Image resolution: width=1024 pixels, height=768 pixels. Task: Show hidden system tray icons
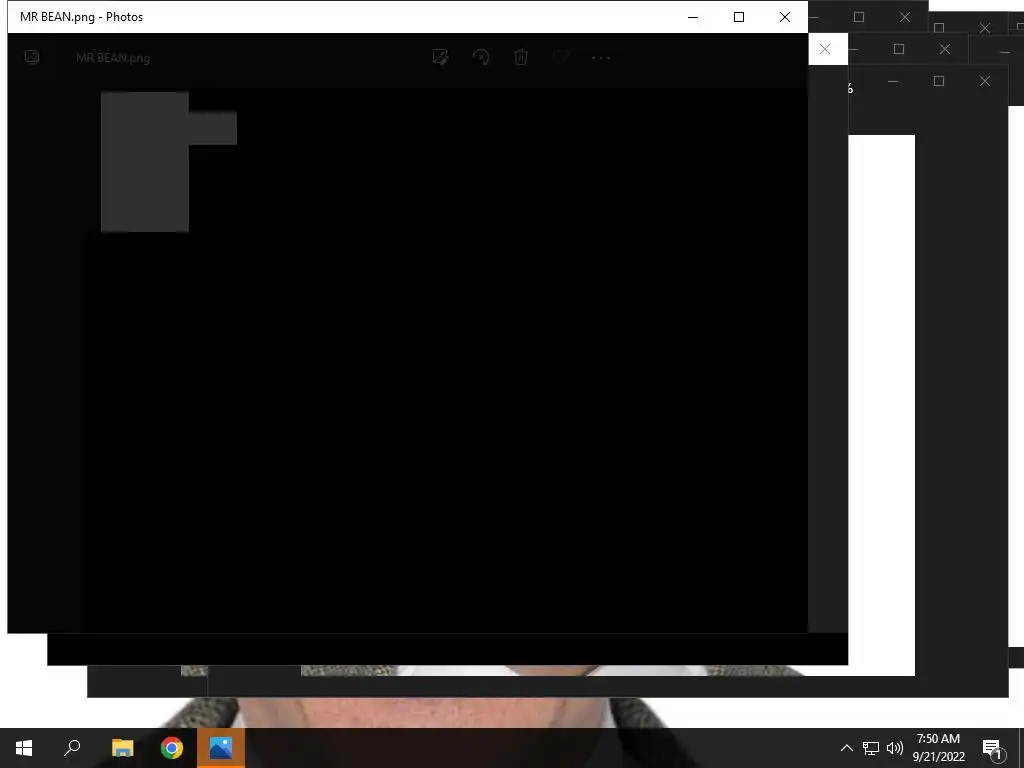point(846,748)
